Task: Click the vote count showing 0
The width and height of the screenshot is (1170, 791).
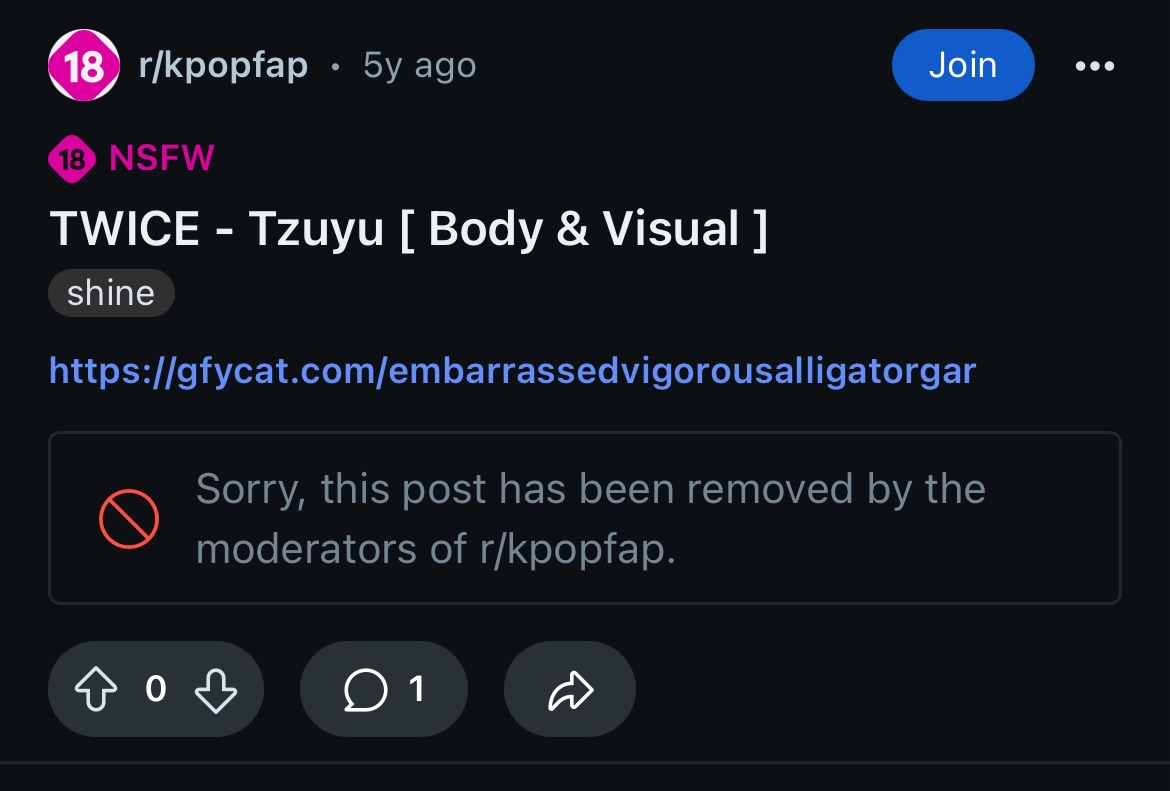Action: tap(155, 689)
